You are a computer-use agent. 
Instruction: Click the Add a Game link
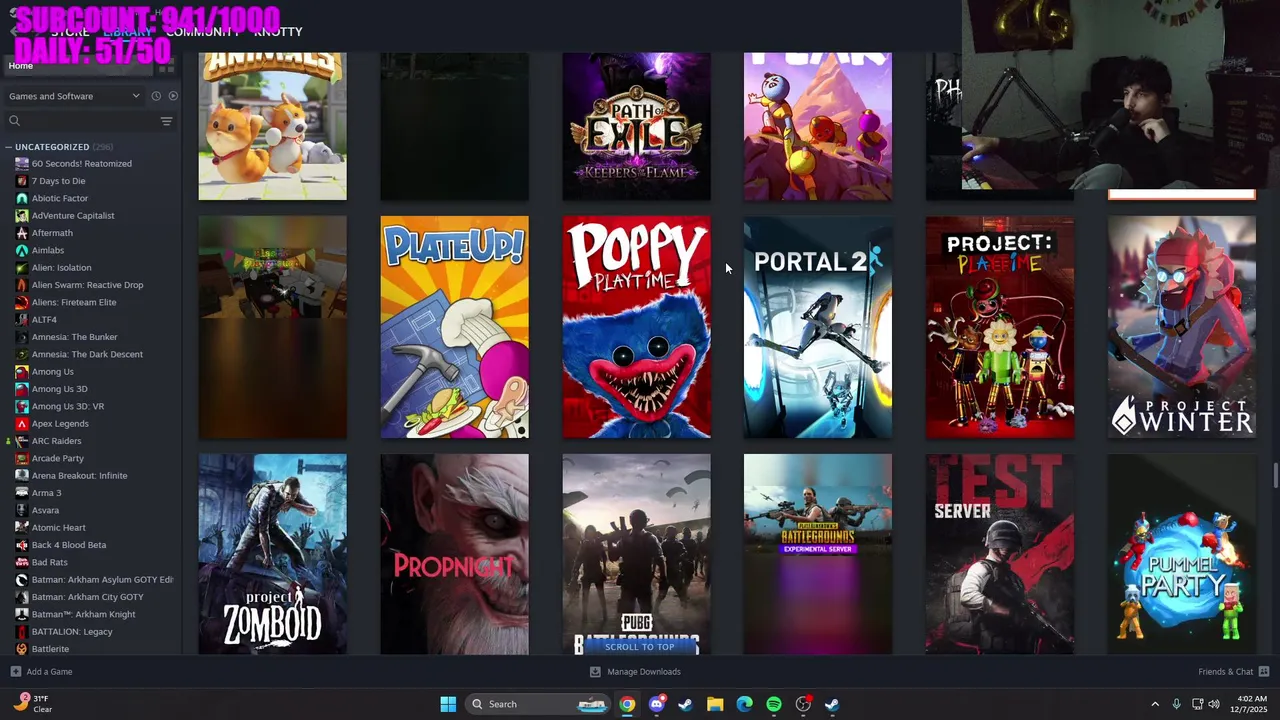pos(49,672)
